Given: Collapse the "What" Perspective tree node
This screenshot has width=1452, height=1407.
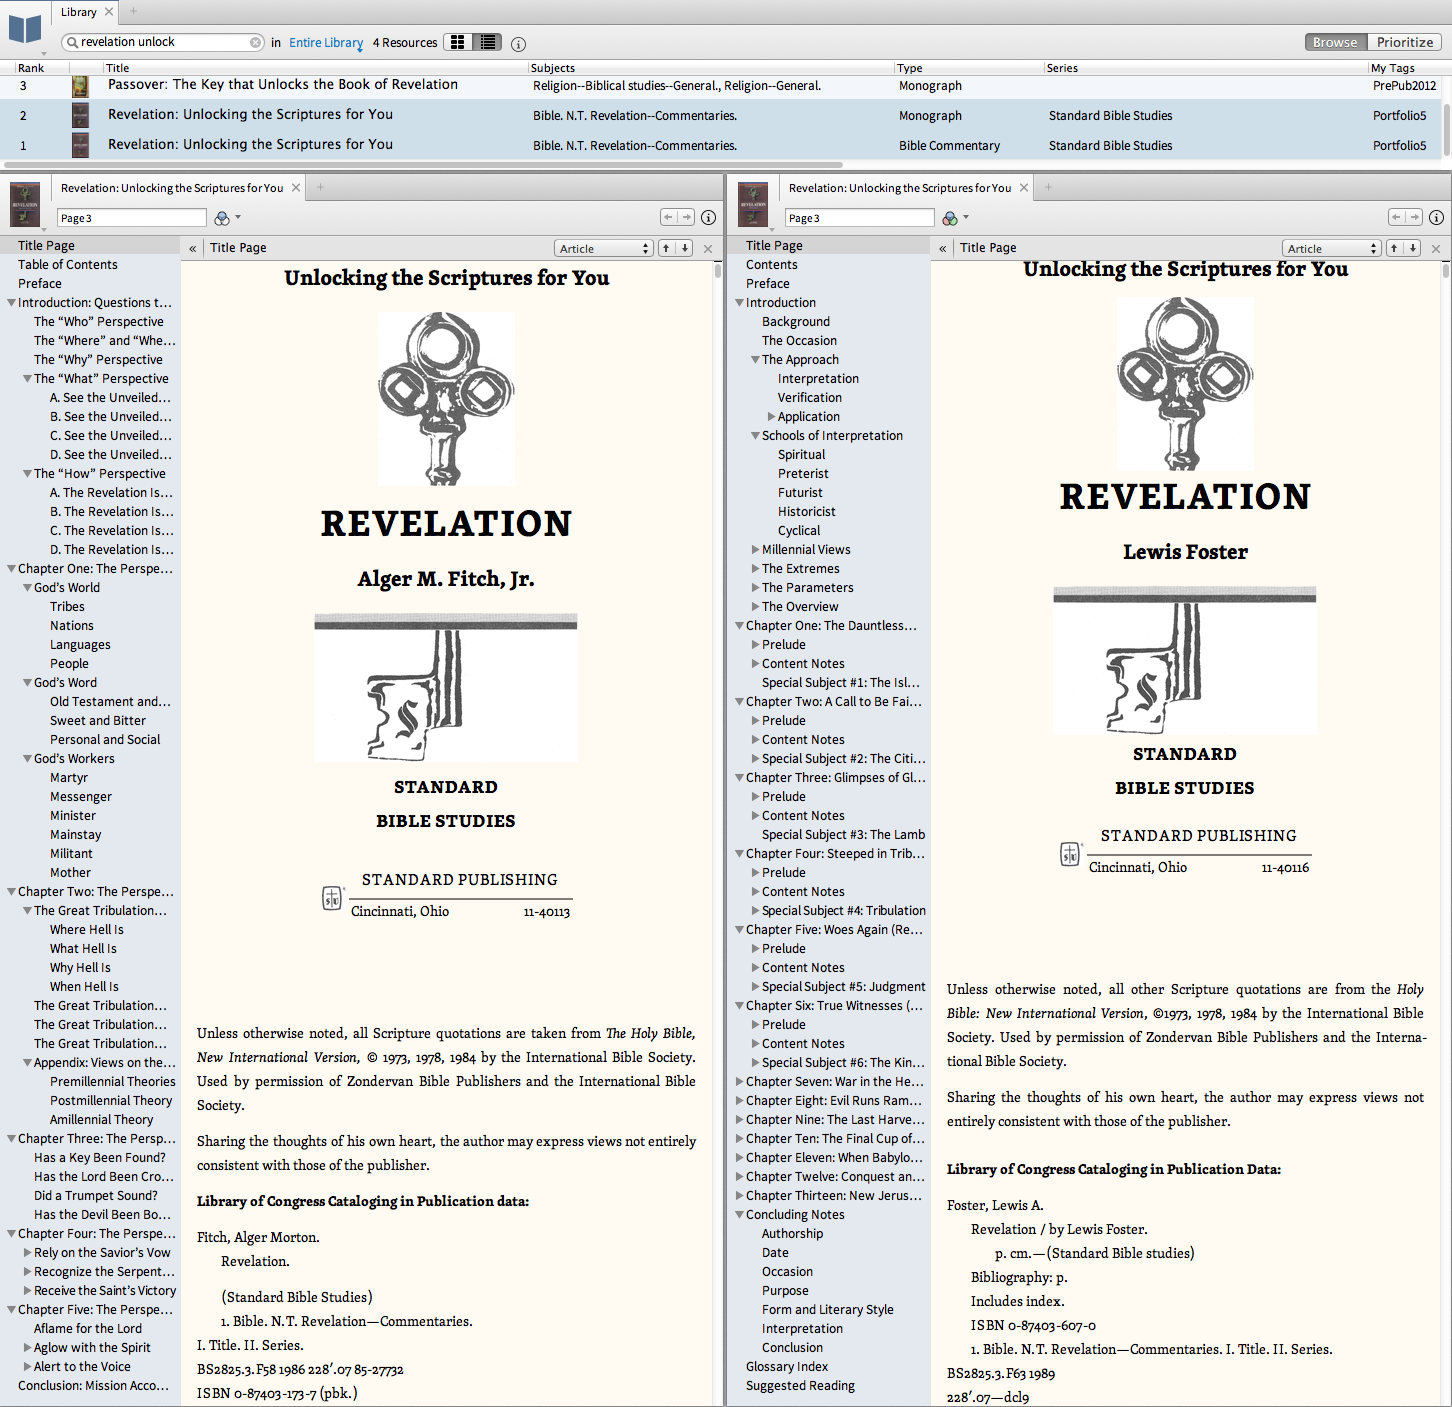Looking at the screenshot, I should point(27,379).
